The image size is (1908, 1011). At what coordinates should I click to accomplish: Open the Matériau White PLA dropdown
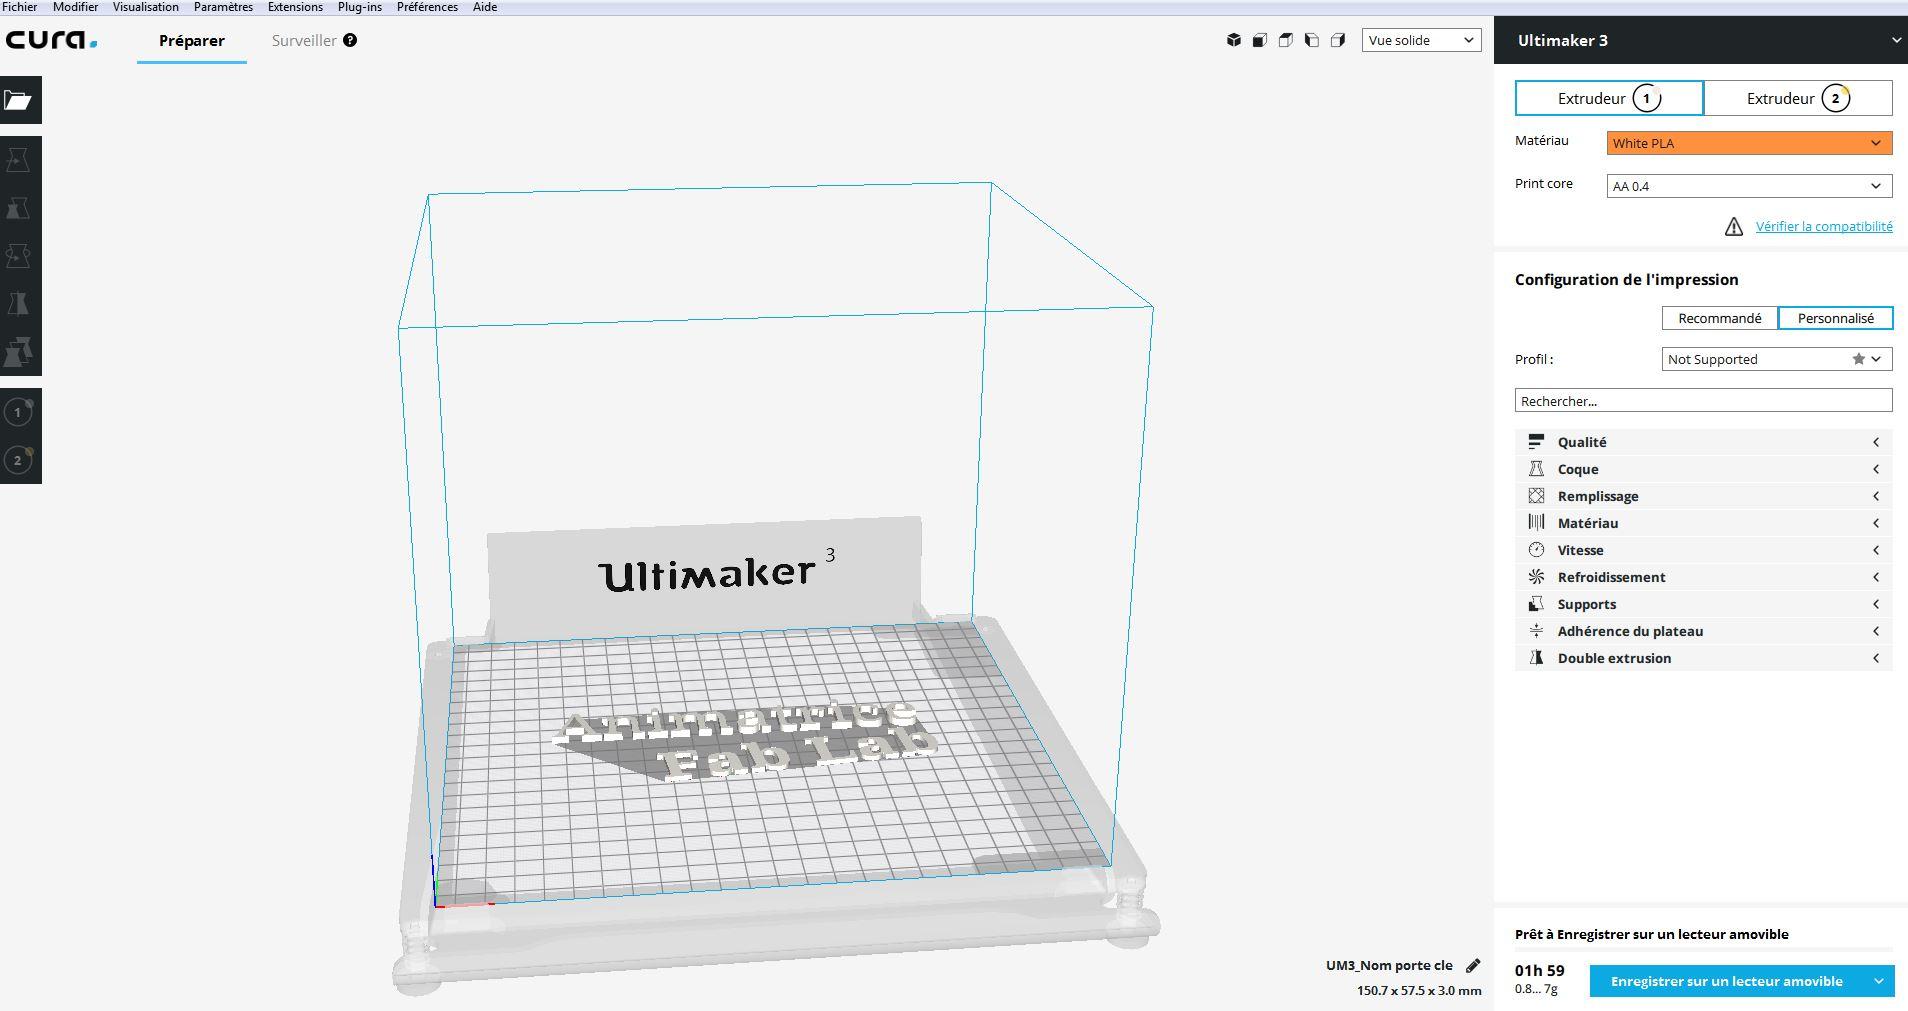click(x=1749, y=143)
